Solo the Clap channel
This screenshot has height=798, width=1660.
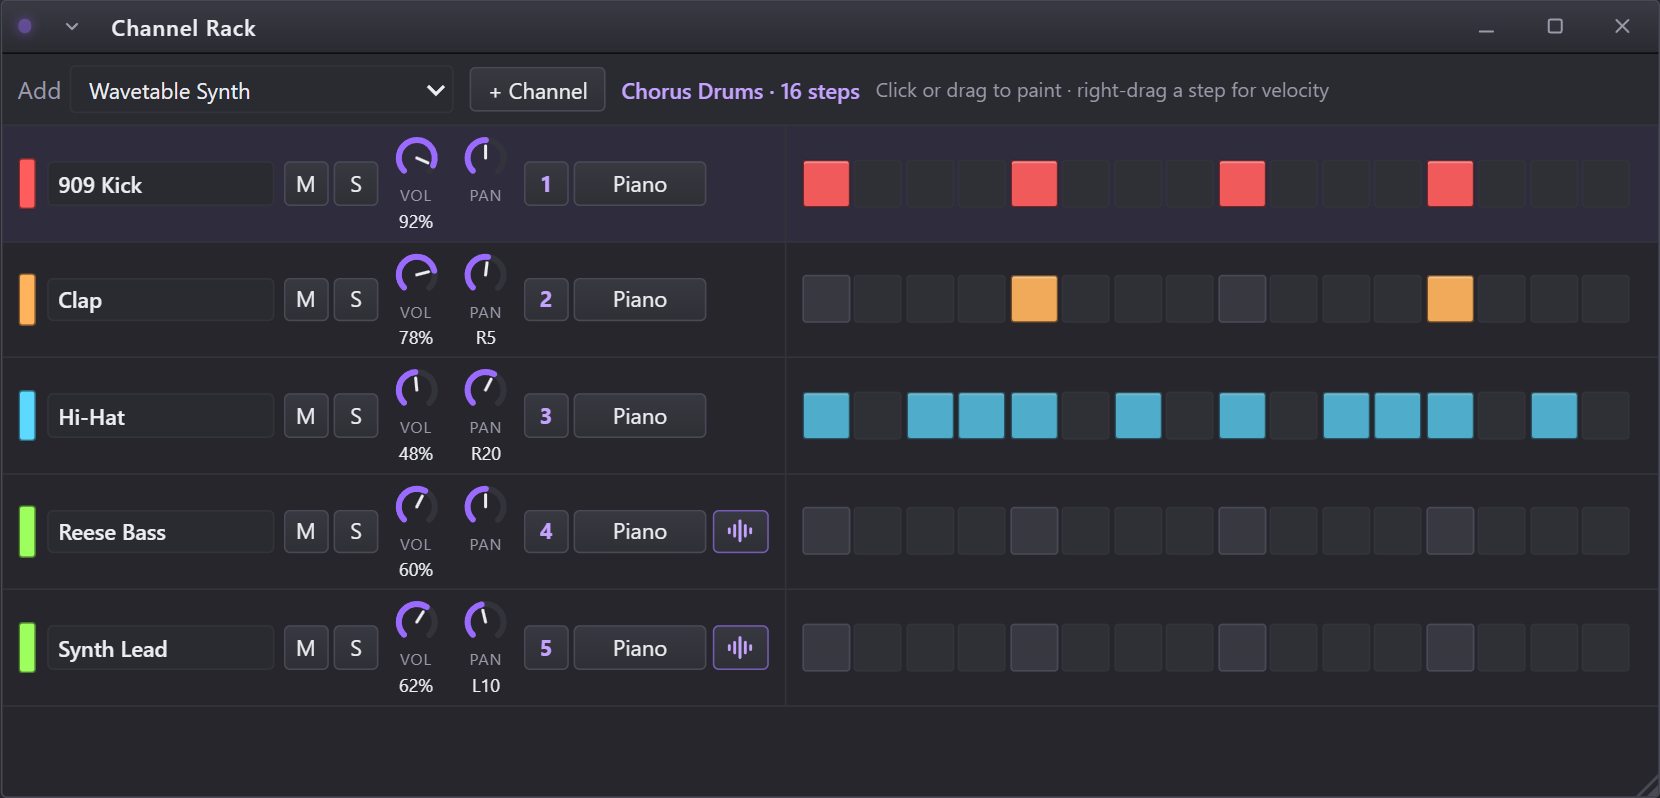coord(356,299)
